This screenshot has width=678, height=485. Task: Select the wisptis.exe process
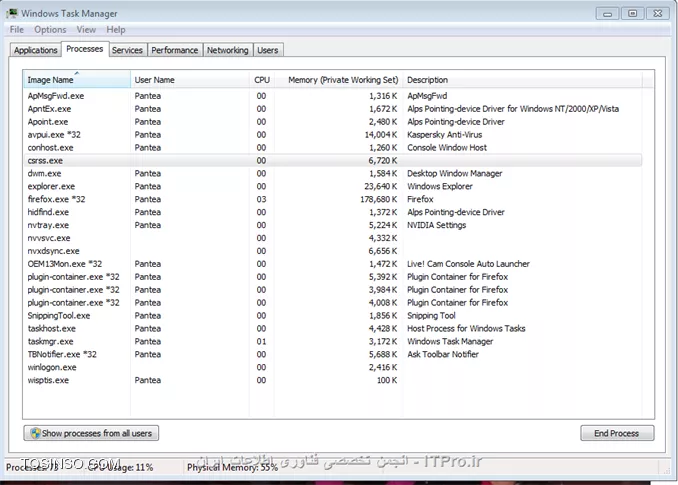[x=333, y=380]
